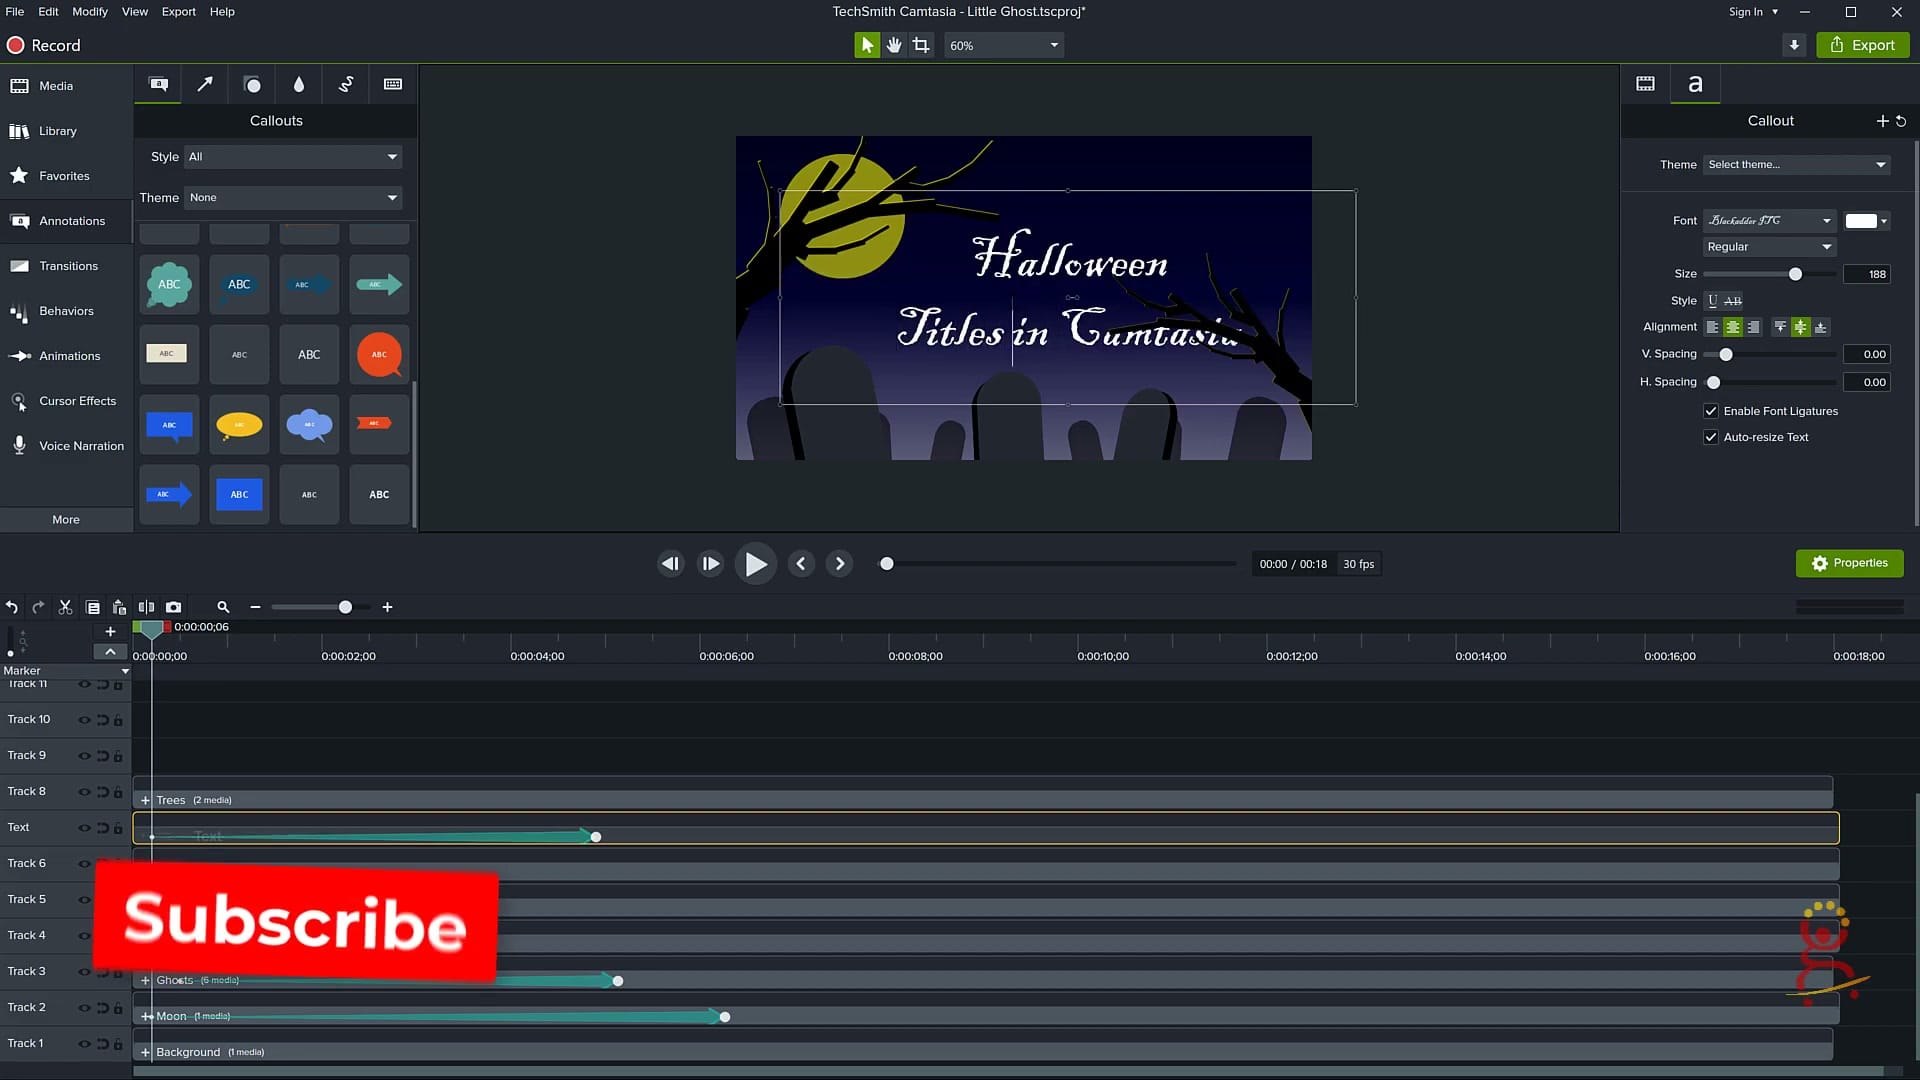Open the Arrows and Lines annotations tab
1920x1080 pixels.
point(205,84)
